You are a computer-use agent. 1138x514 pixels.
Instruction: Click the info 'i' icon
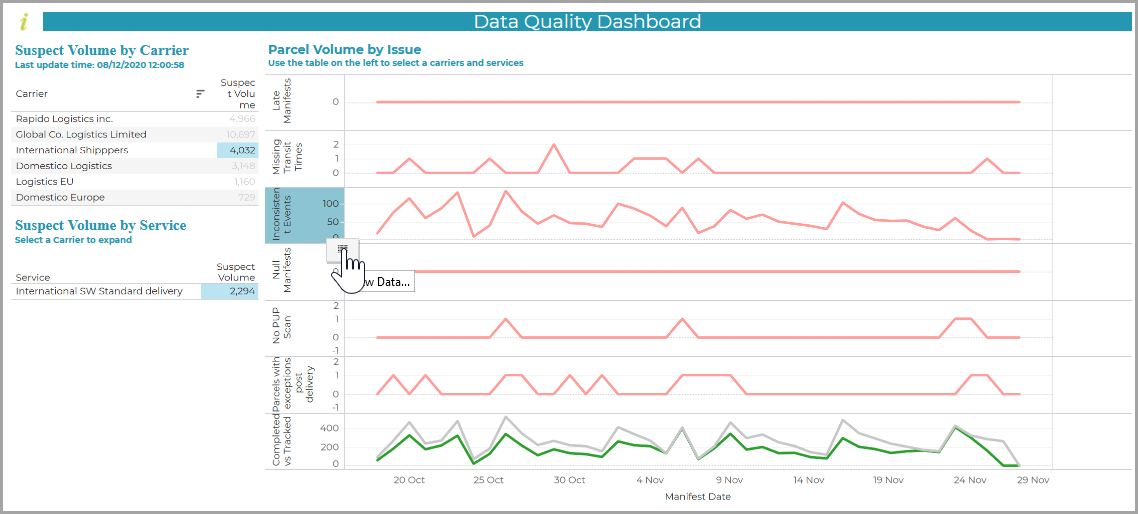click(24, 22)
